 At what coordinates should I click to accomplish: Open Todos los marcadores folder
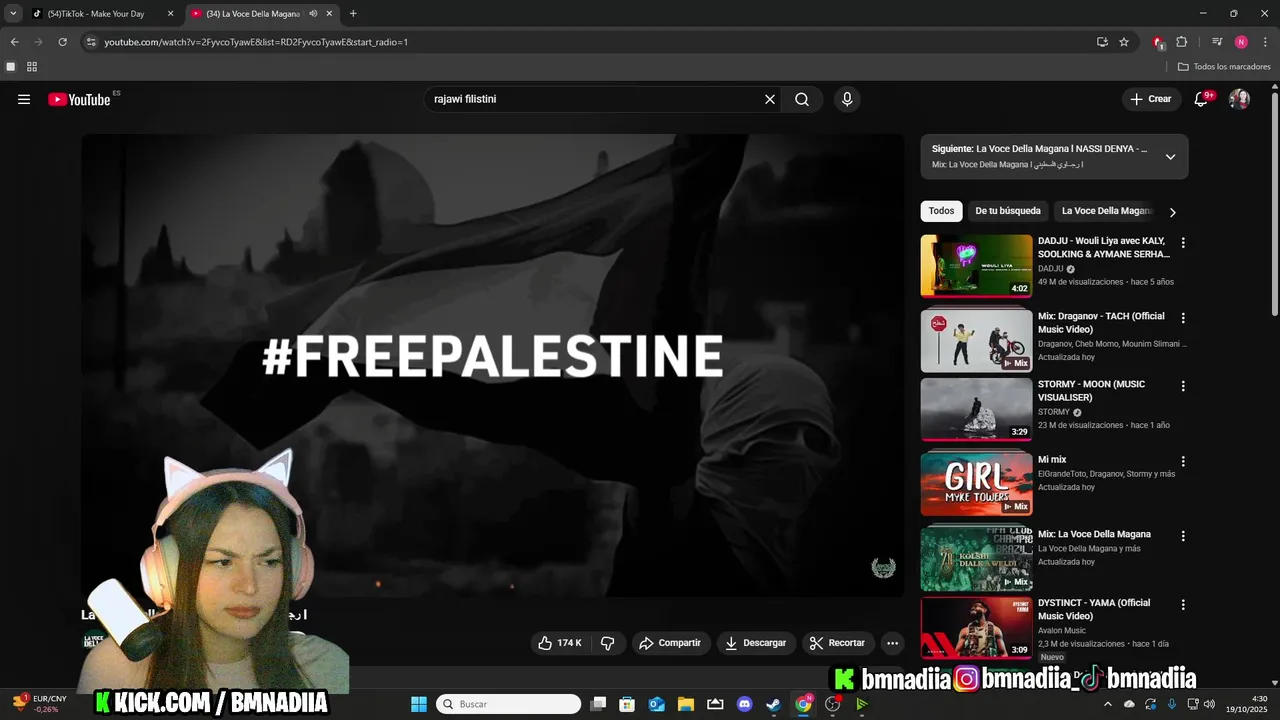click(1224, 67)
